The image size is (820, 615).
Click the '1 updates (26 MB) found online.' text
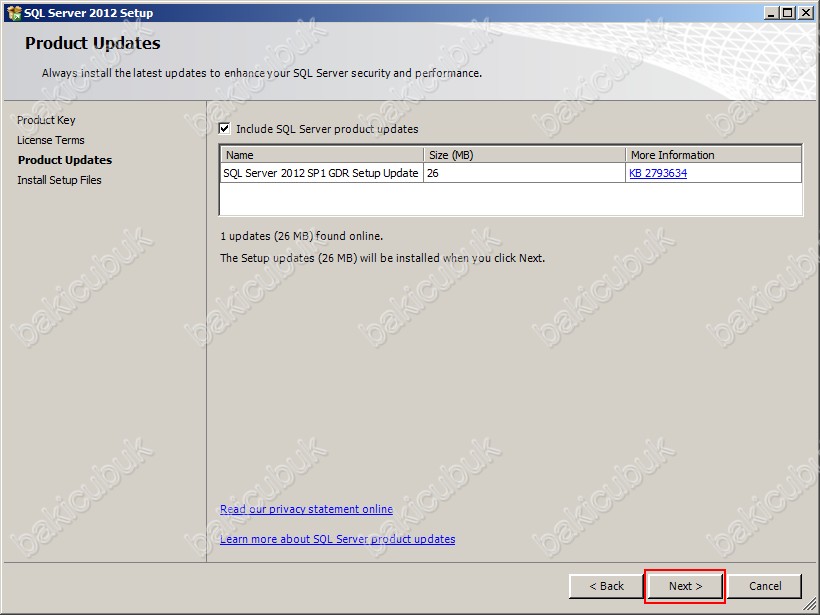pyautogui.click(x=301, y=236)
